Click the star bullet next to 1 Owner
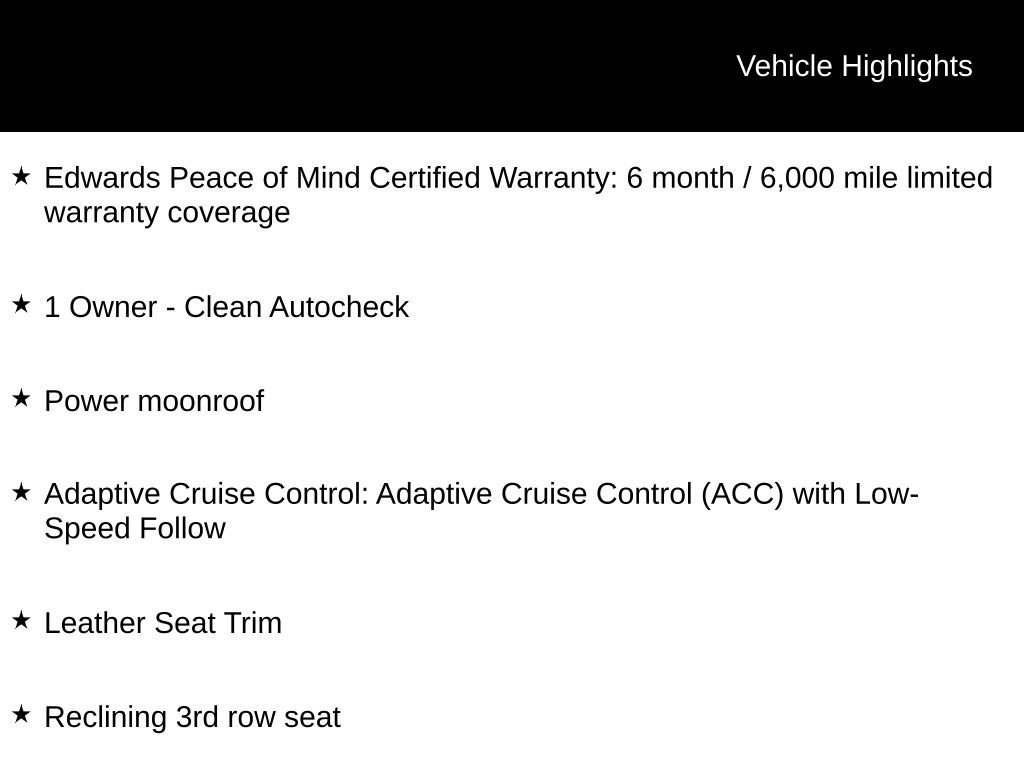This screenshot has width=1024, height=768. pos(21,305)
